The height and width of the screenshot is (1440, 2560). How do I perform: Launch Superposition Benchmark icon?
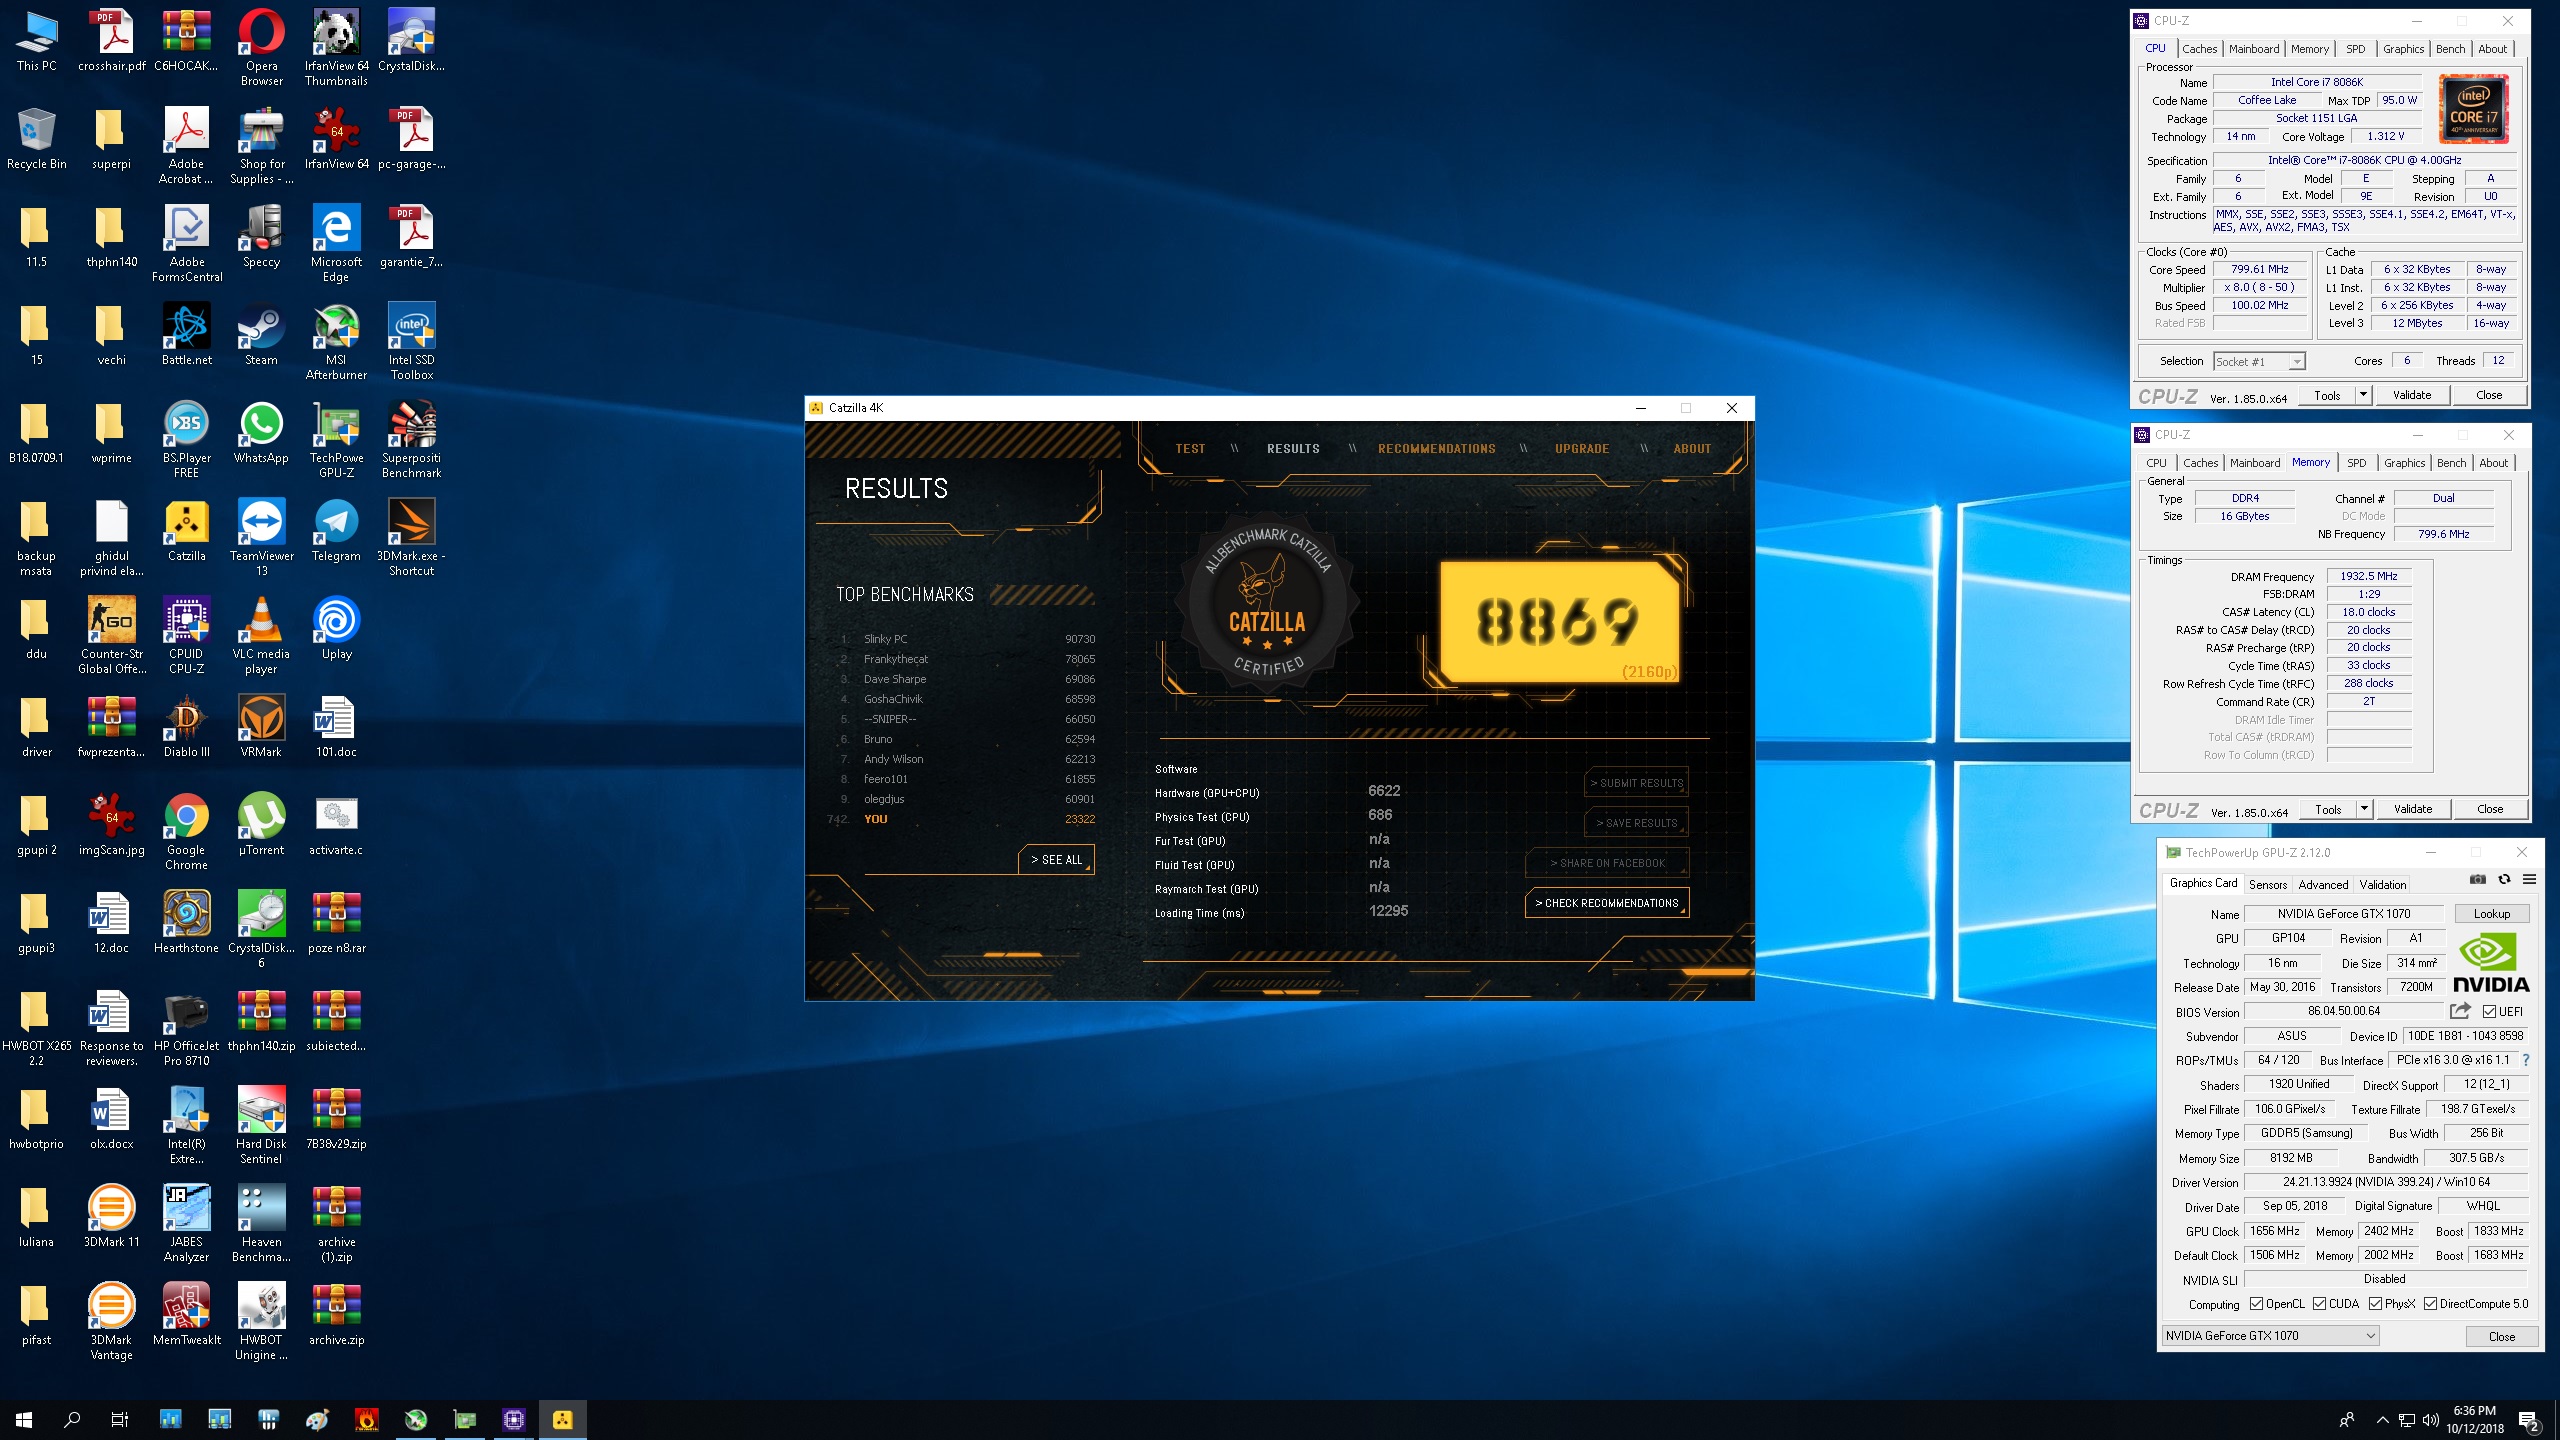click(x=411, y=440)
